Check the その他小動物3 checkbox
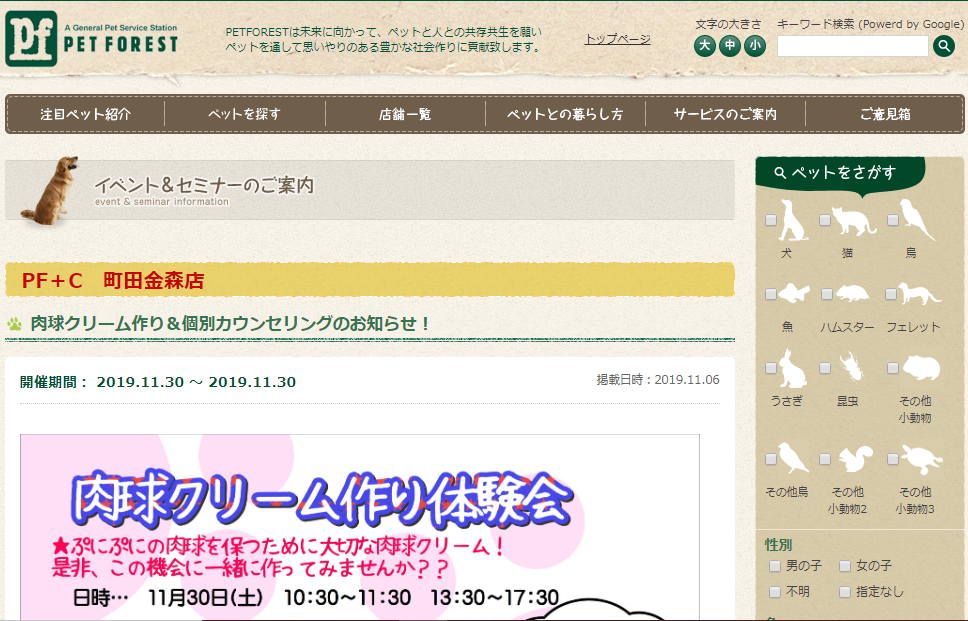The image size is (968, 621). tap(893, 459)
